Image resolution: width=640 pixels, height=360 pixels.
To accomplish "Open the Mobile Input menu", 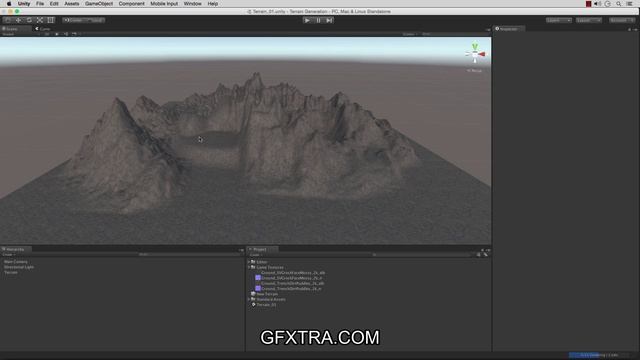I will click(164, 4).
